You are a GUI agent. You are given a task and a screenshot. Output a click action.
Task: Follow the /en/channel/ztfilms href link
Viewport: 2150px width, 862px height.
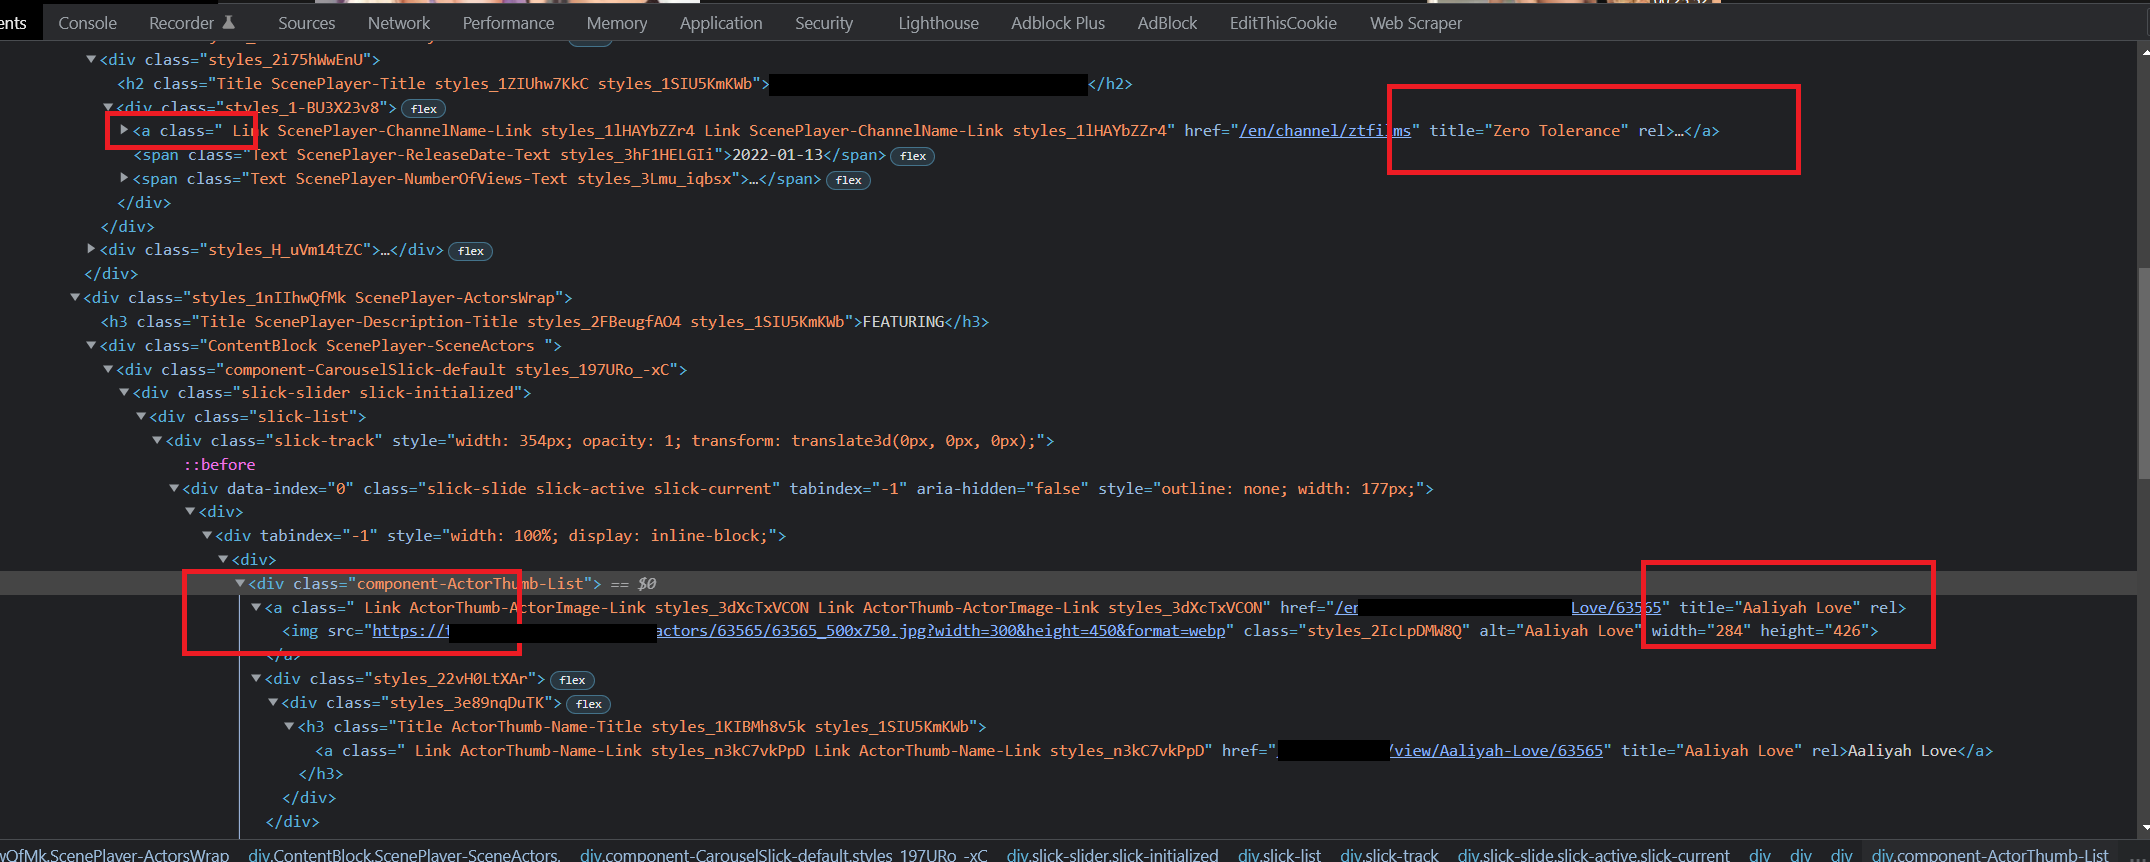(x=1325, y=130)
